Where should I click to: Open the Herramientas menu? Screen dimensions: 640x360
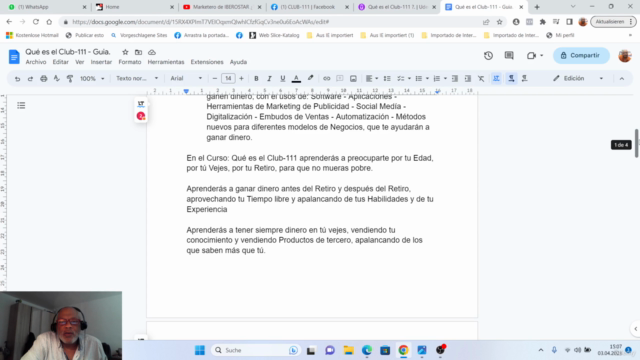(x=166, y=62)
